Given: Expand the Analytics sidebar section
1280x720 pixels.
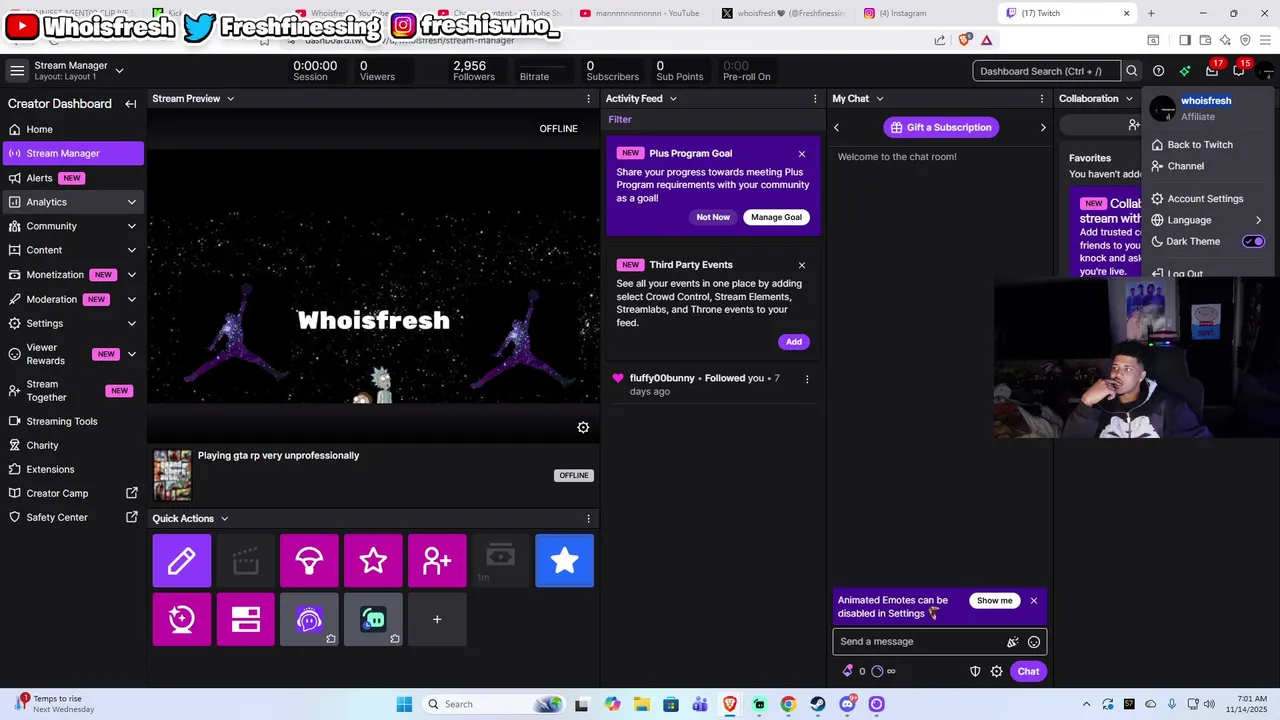Looking at the screenshot, I should (131, 202).
